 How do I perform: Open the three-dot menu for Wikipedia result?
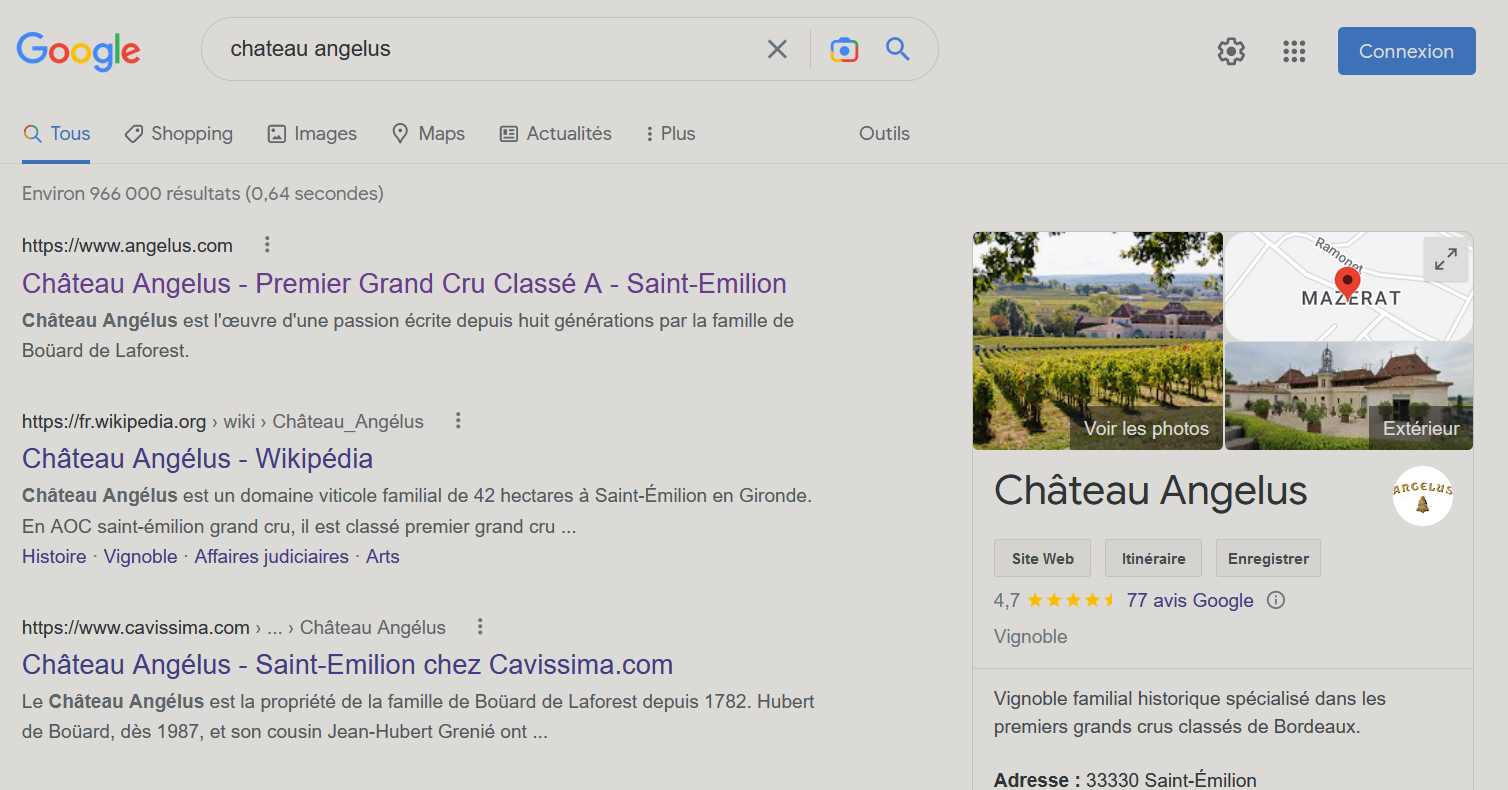coord(458,421)
